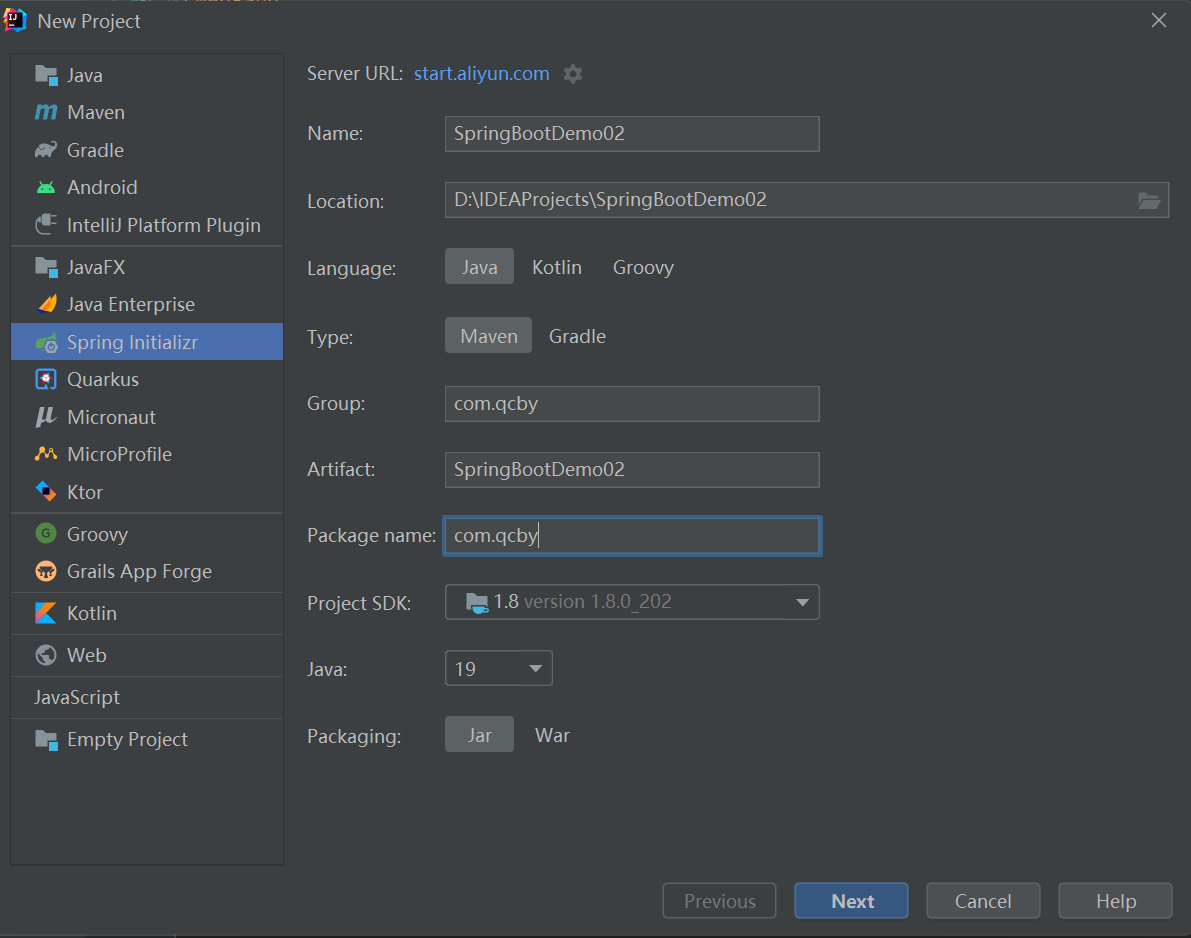Viewport: 1191px width, 938px height.
Task: Browse location with folder icon
Action: [1148, 201]
